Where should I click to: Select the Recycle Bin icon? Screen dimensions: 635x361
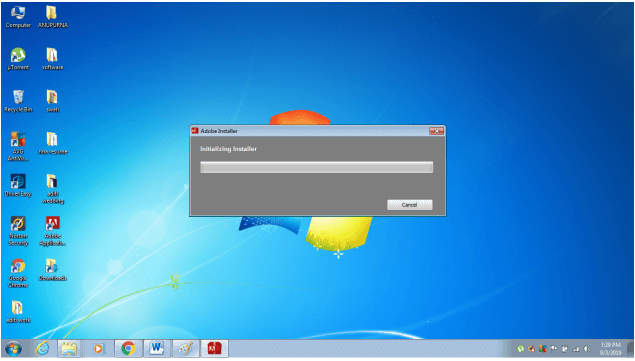click(18, 101)
